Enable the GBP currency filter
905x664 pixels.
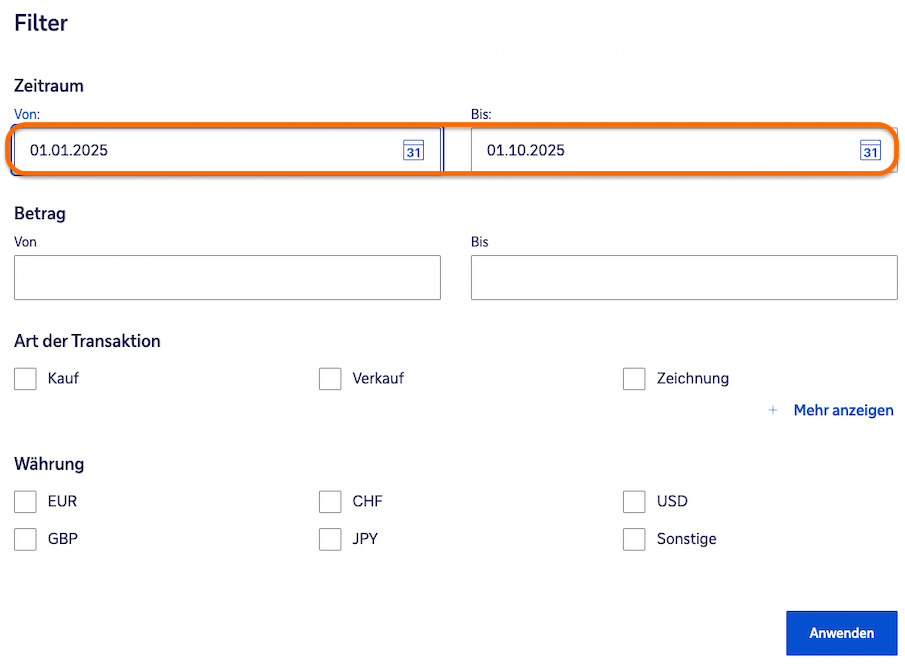point(26,539)
